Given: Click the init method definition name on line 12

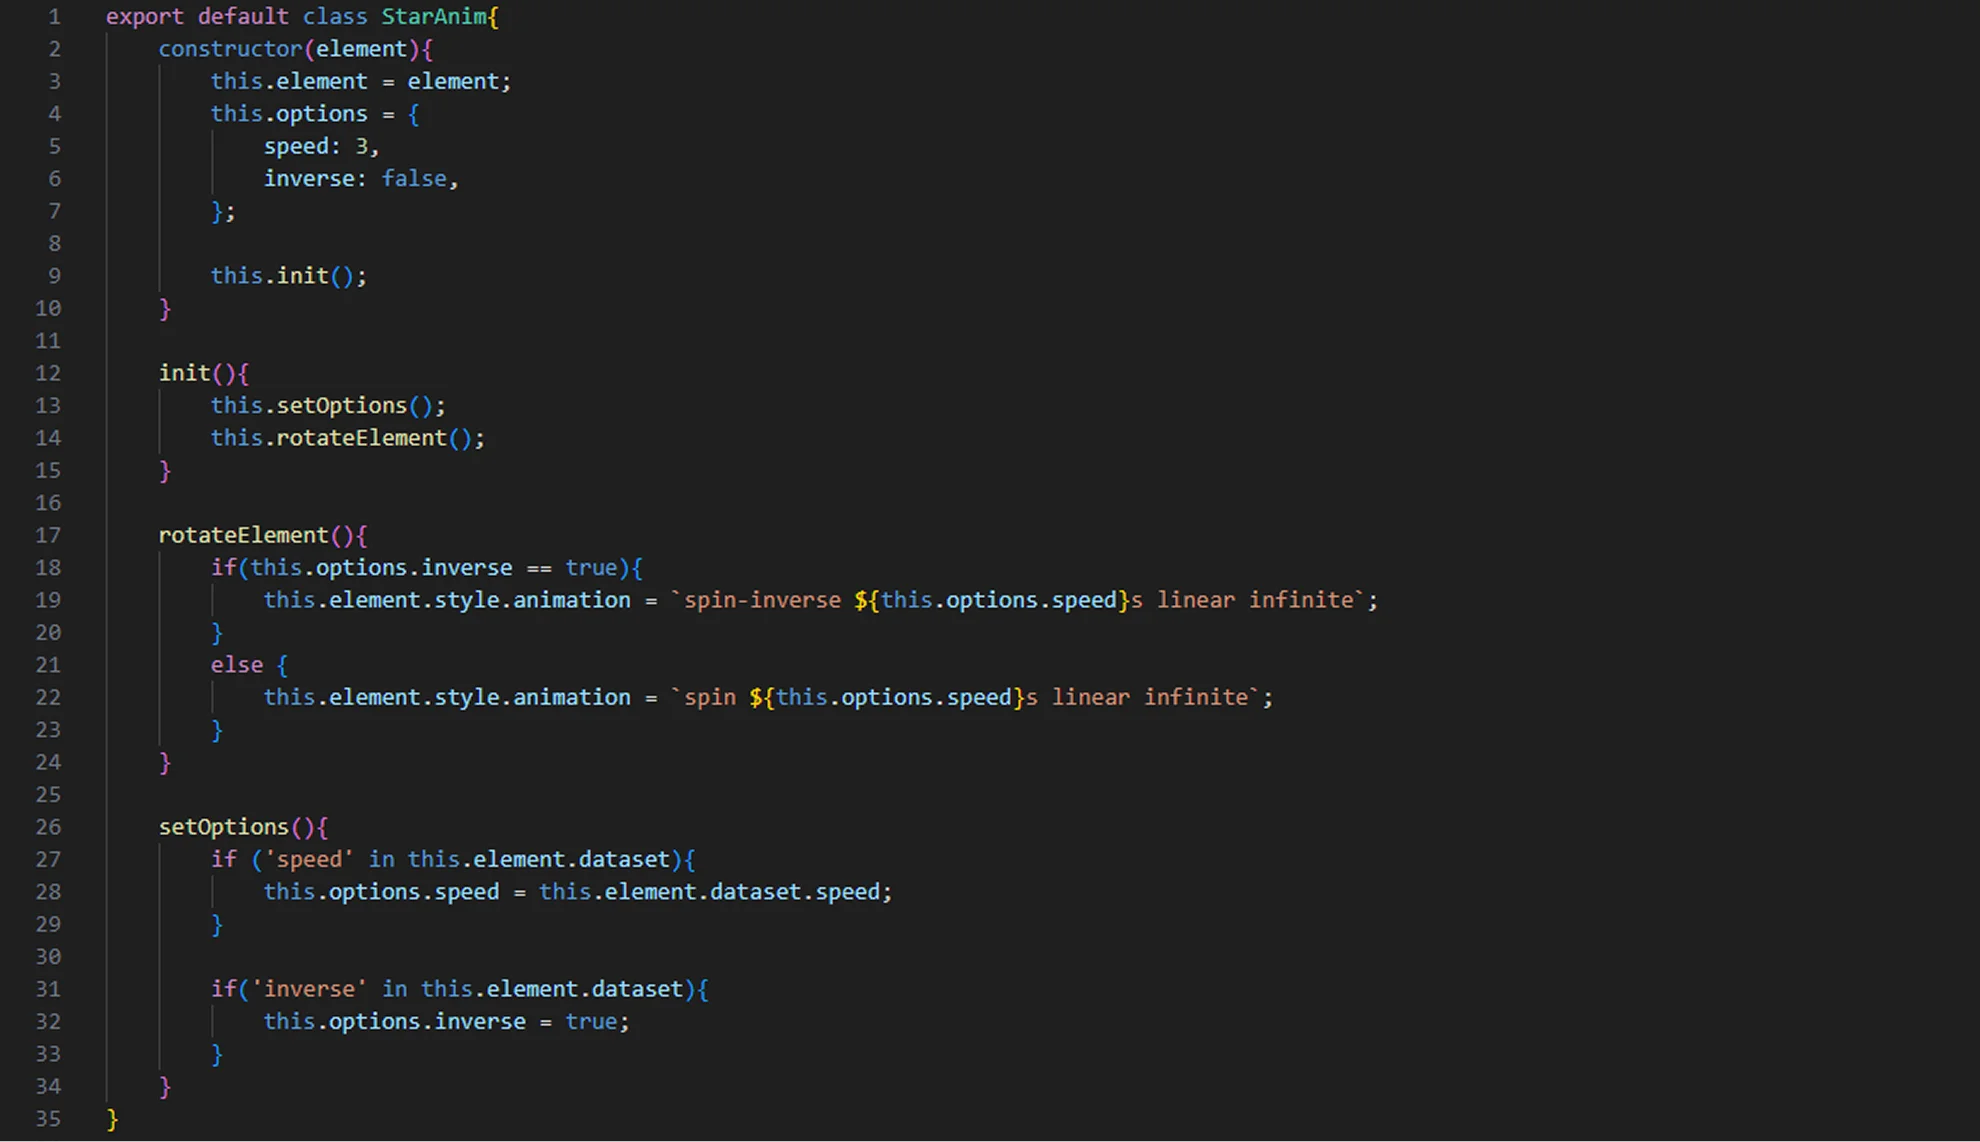Looking at the screenshot, I should (x=184, y=373).
